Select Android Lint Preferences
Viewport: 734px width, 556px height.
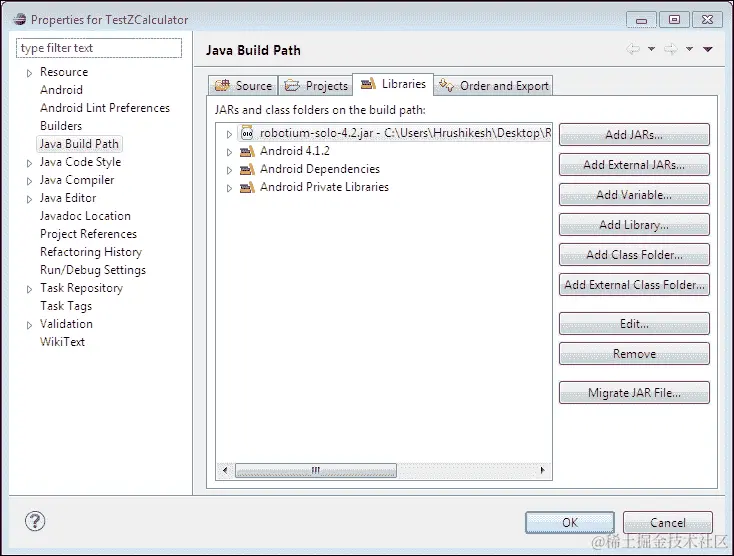tap(105, 108)
